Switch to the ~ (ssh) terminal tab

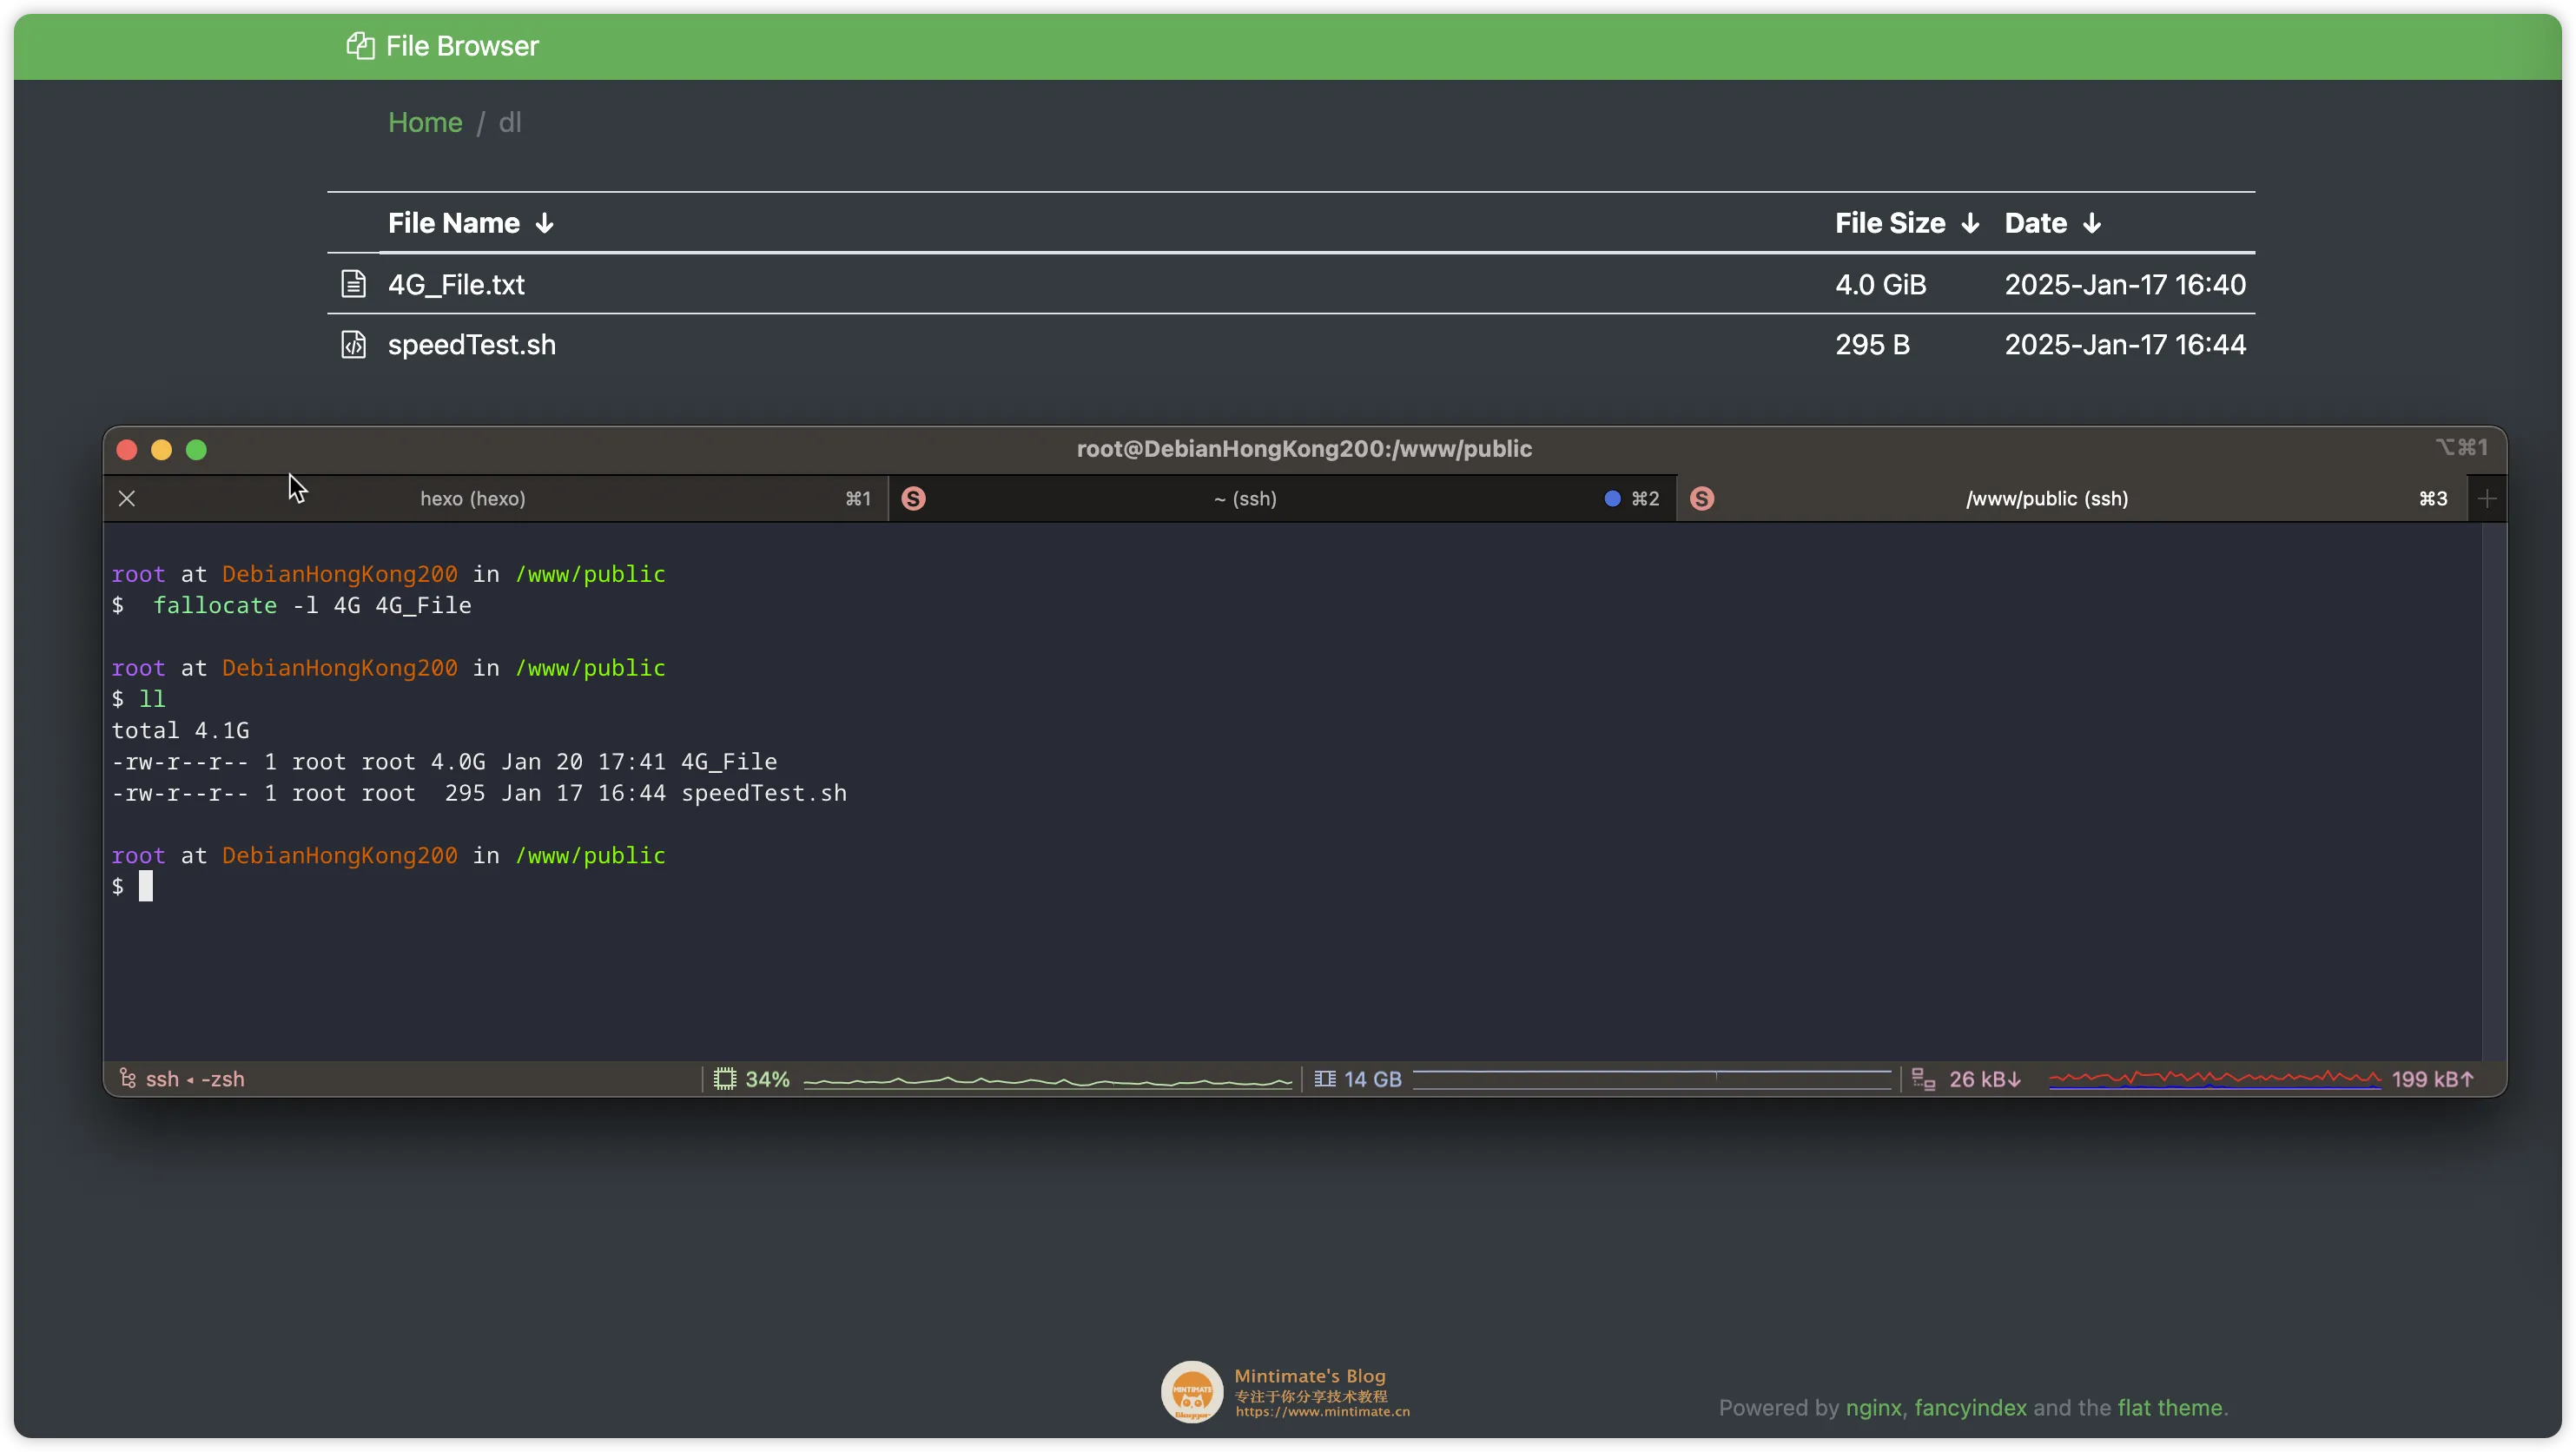click(x=1245, y=499)
